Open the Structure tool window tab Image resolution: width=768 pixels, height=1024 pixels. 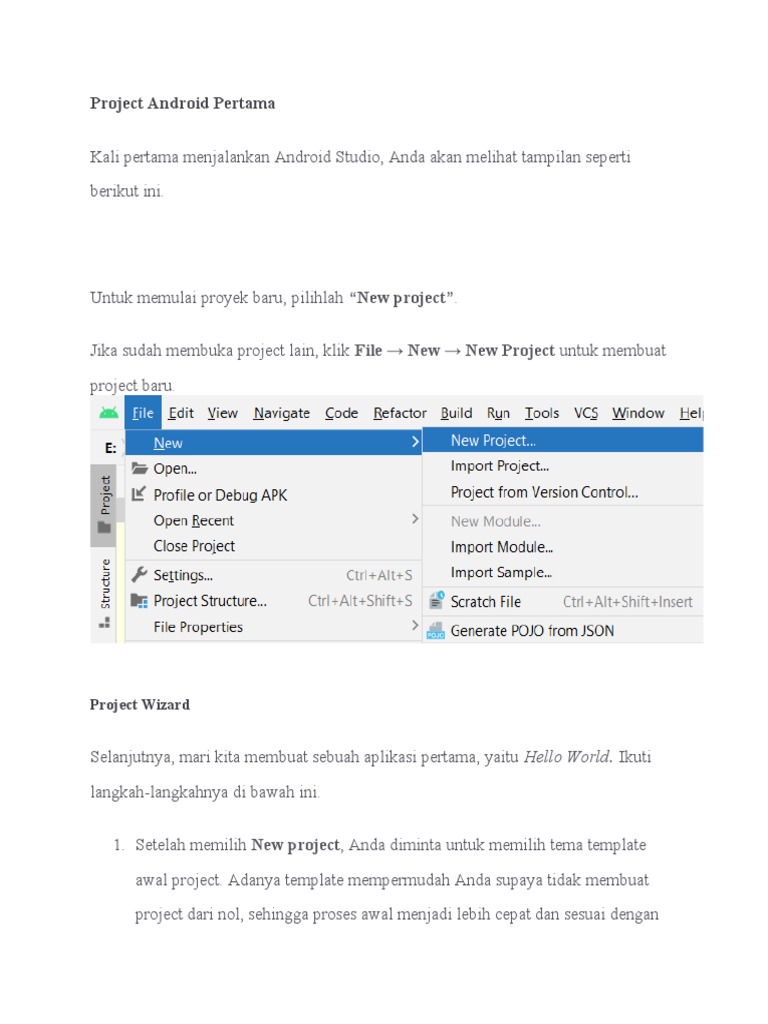point(104,593)
